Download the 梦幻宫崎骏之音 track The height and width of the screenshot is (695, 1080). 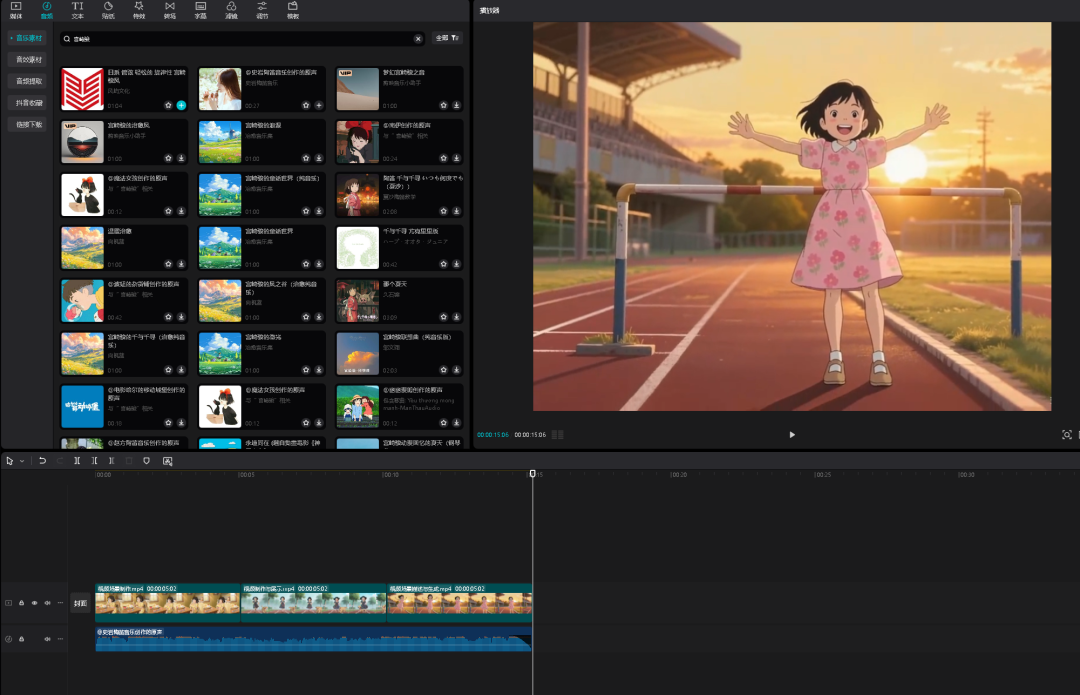[456, 105]
